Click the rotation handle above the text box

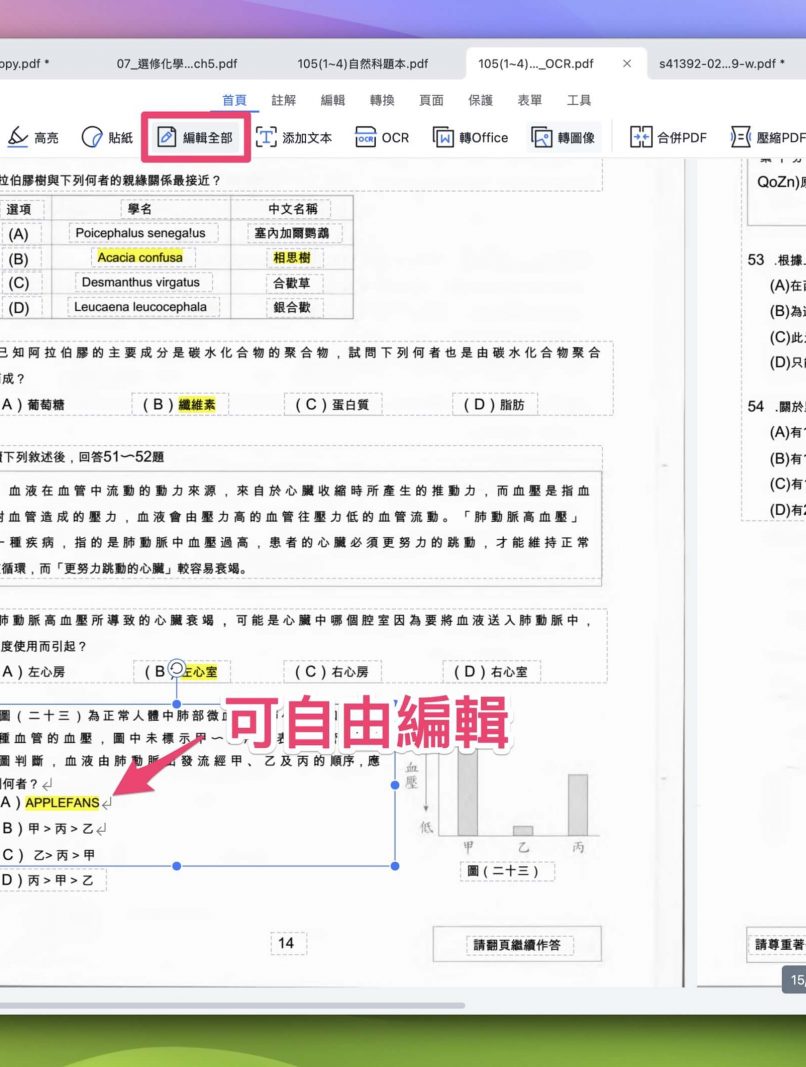click(x=177, y=668)
